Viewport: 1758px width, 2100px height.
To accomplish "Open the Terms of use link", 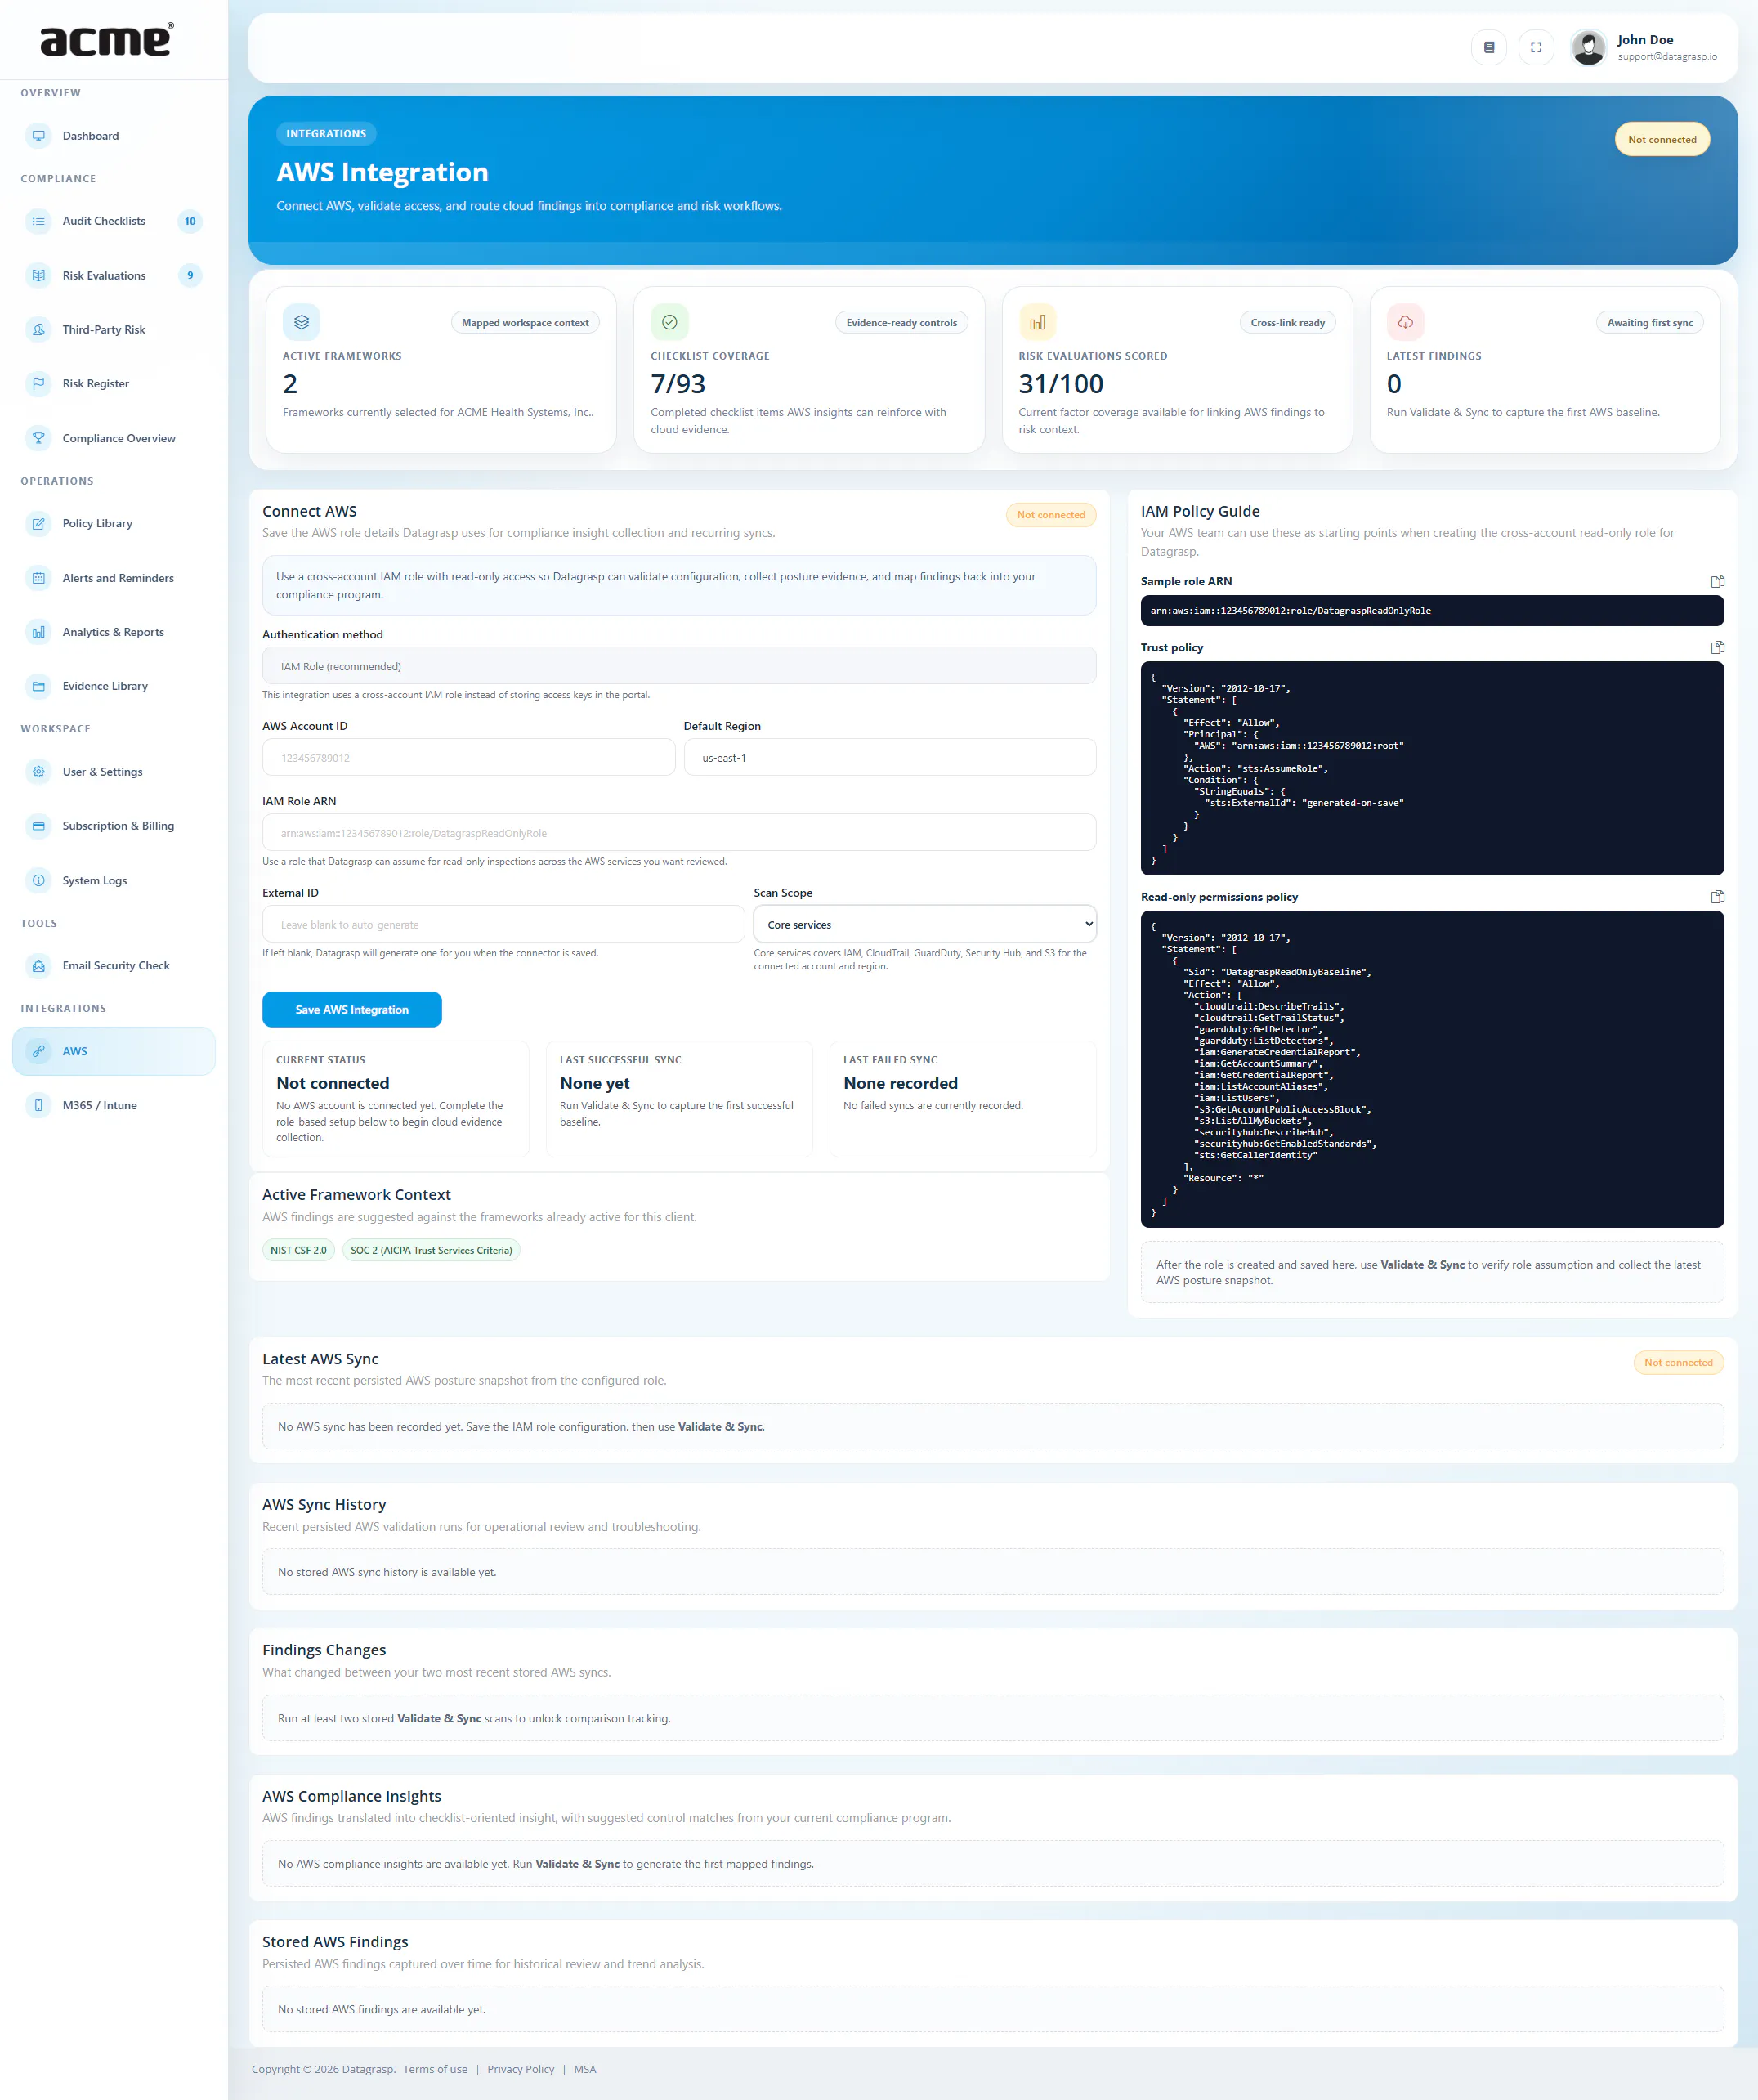I will (435, 2069).
